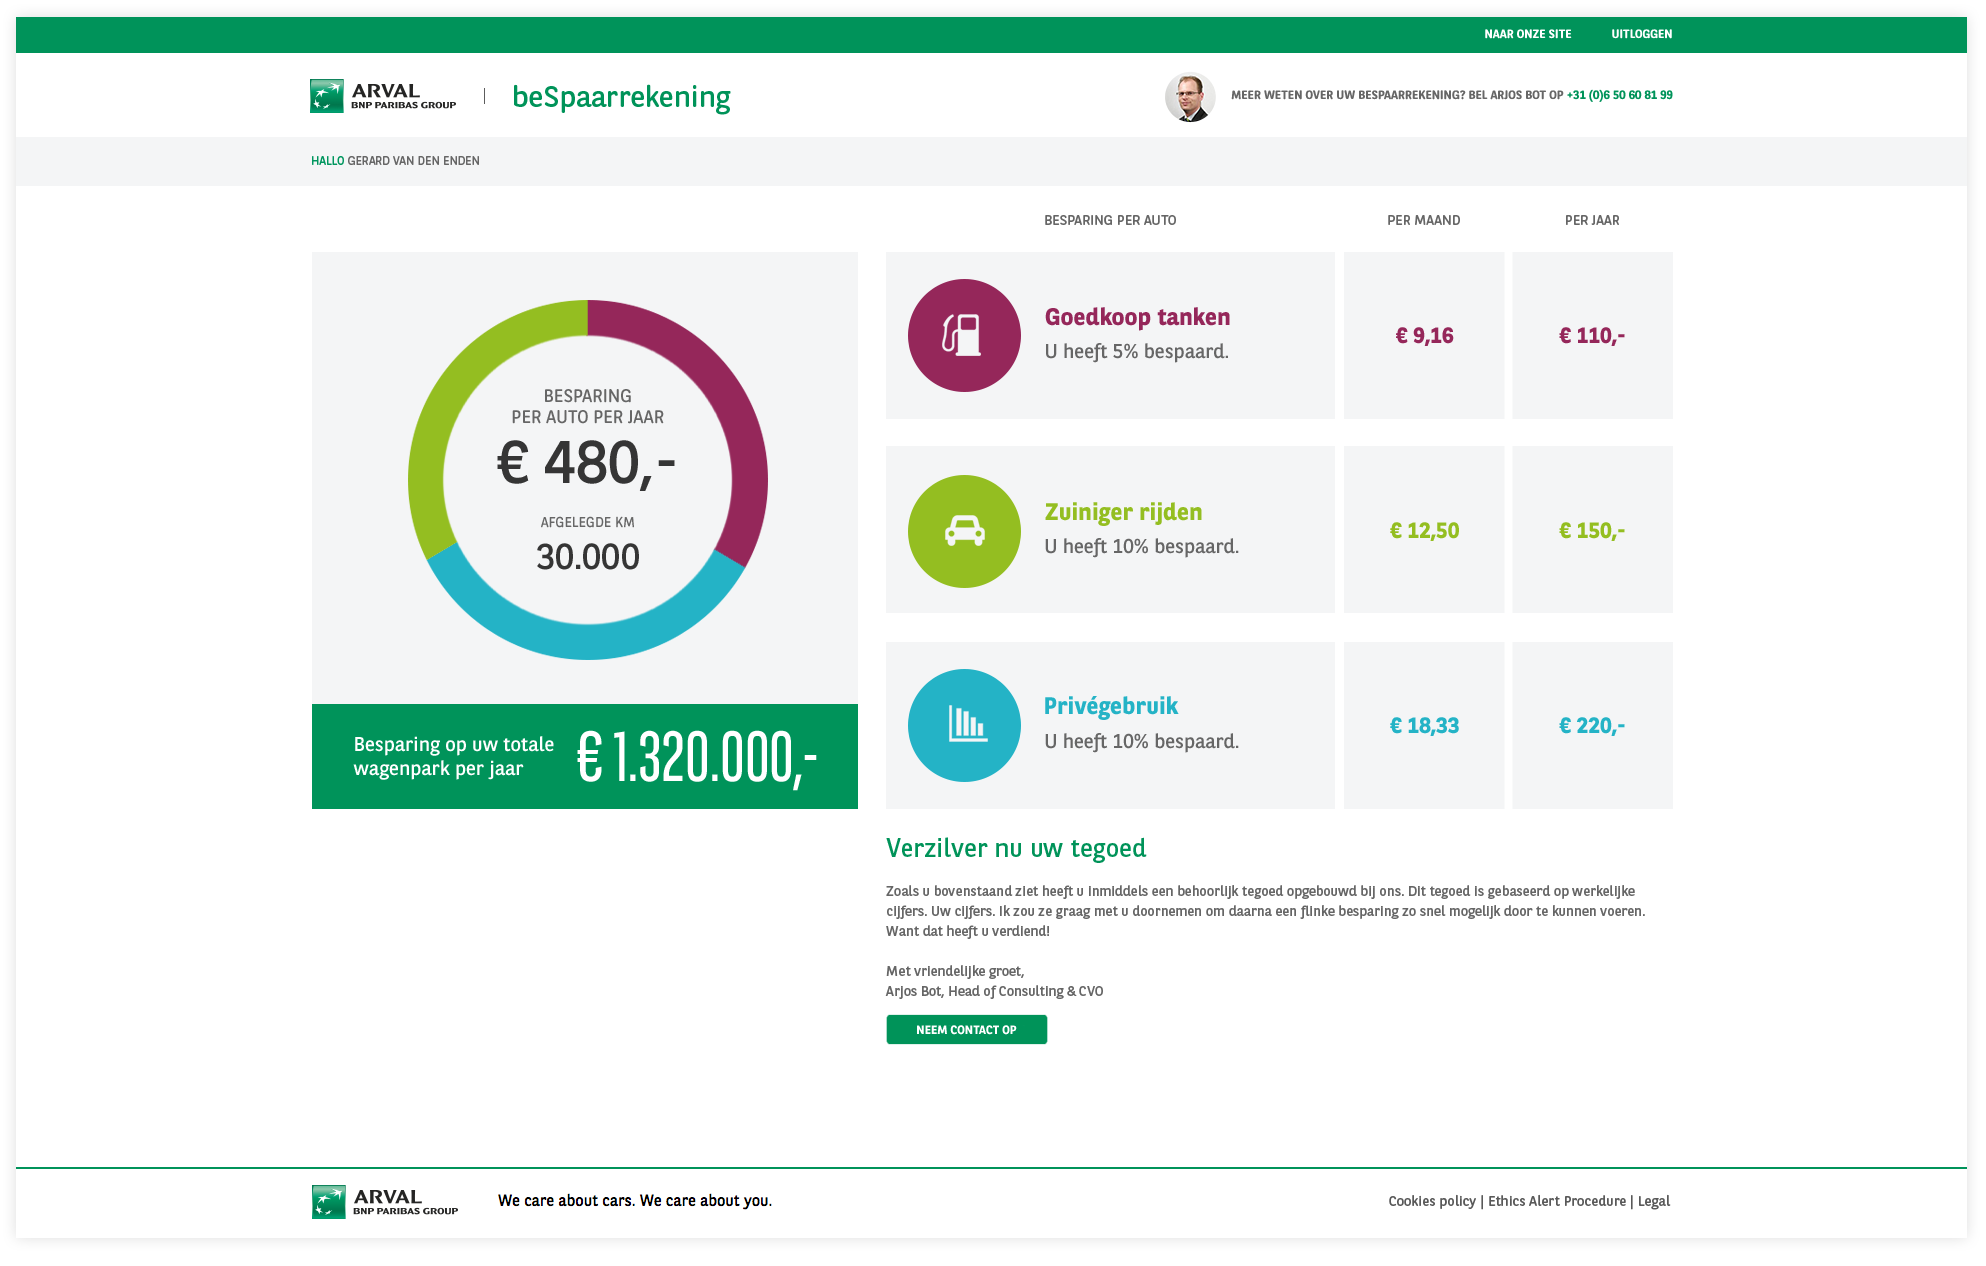1986x1266 pixels.
Task: Click the blue donut chart segment
Action: pyautogui.click(x=588, y=640)
